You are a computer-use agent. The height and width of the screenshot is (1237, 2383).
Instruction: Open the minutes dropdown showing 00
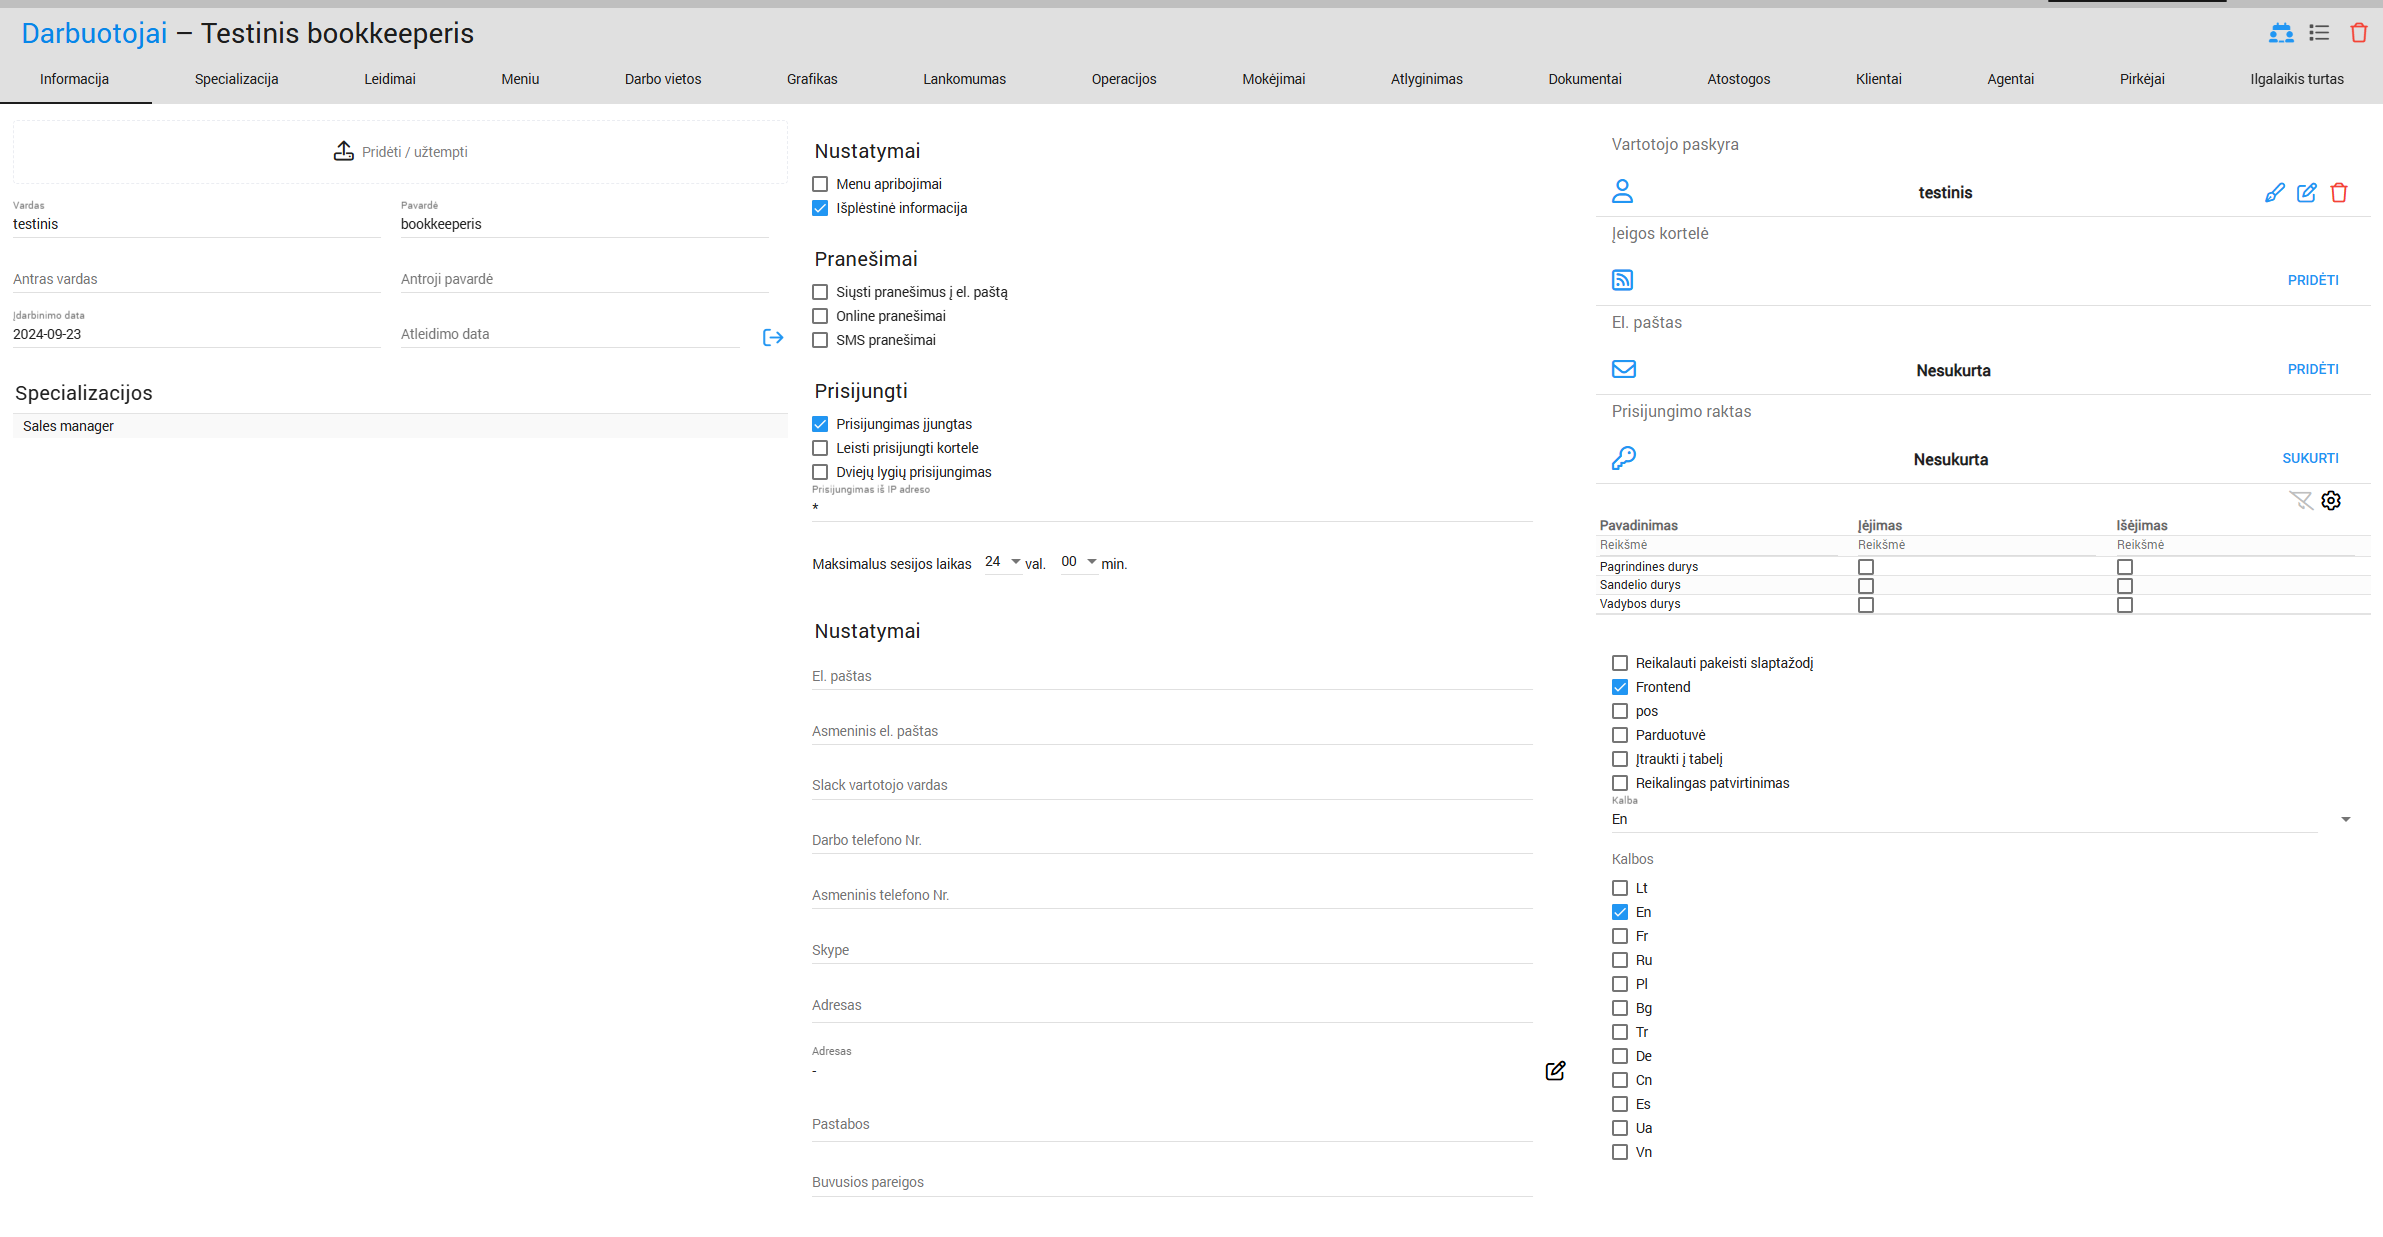pyautogui.click(x=1078, y=562)
